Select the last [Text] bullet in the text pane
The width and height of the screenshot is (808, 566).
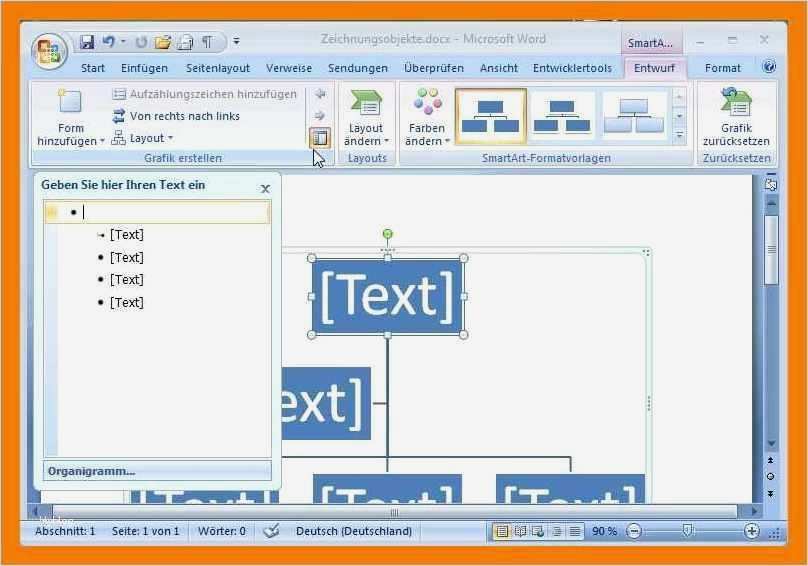[x=127, y=303]
